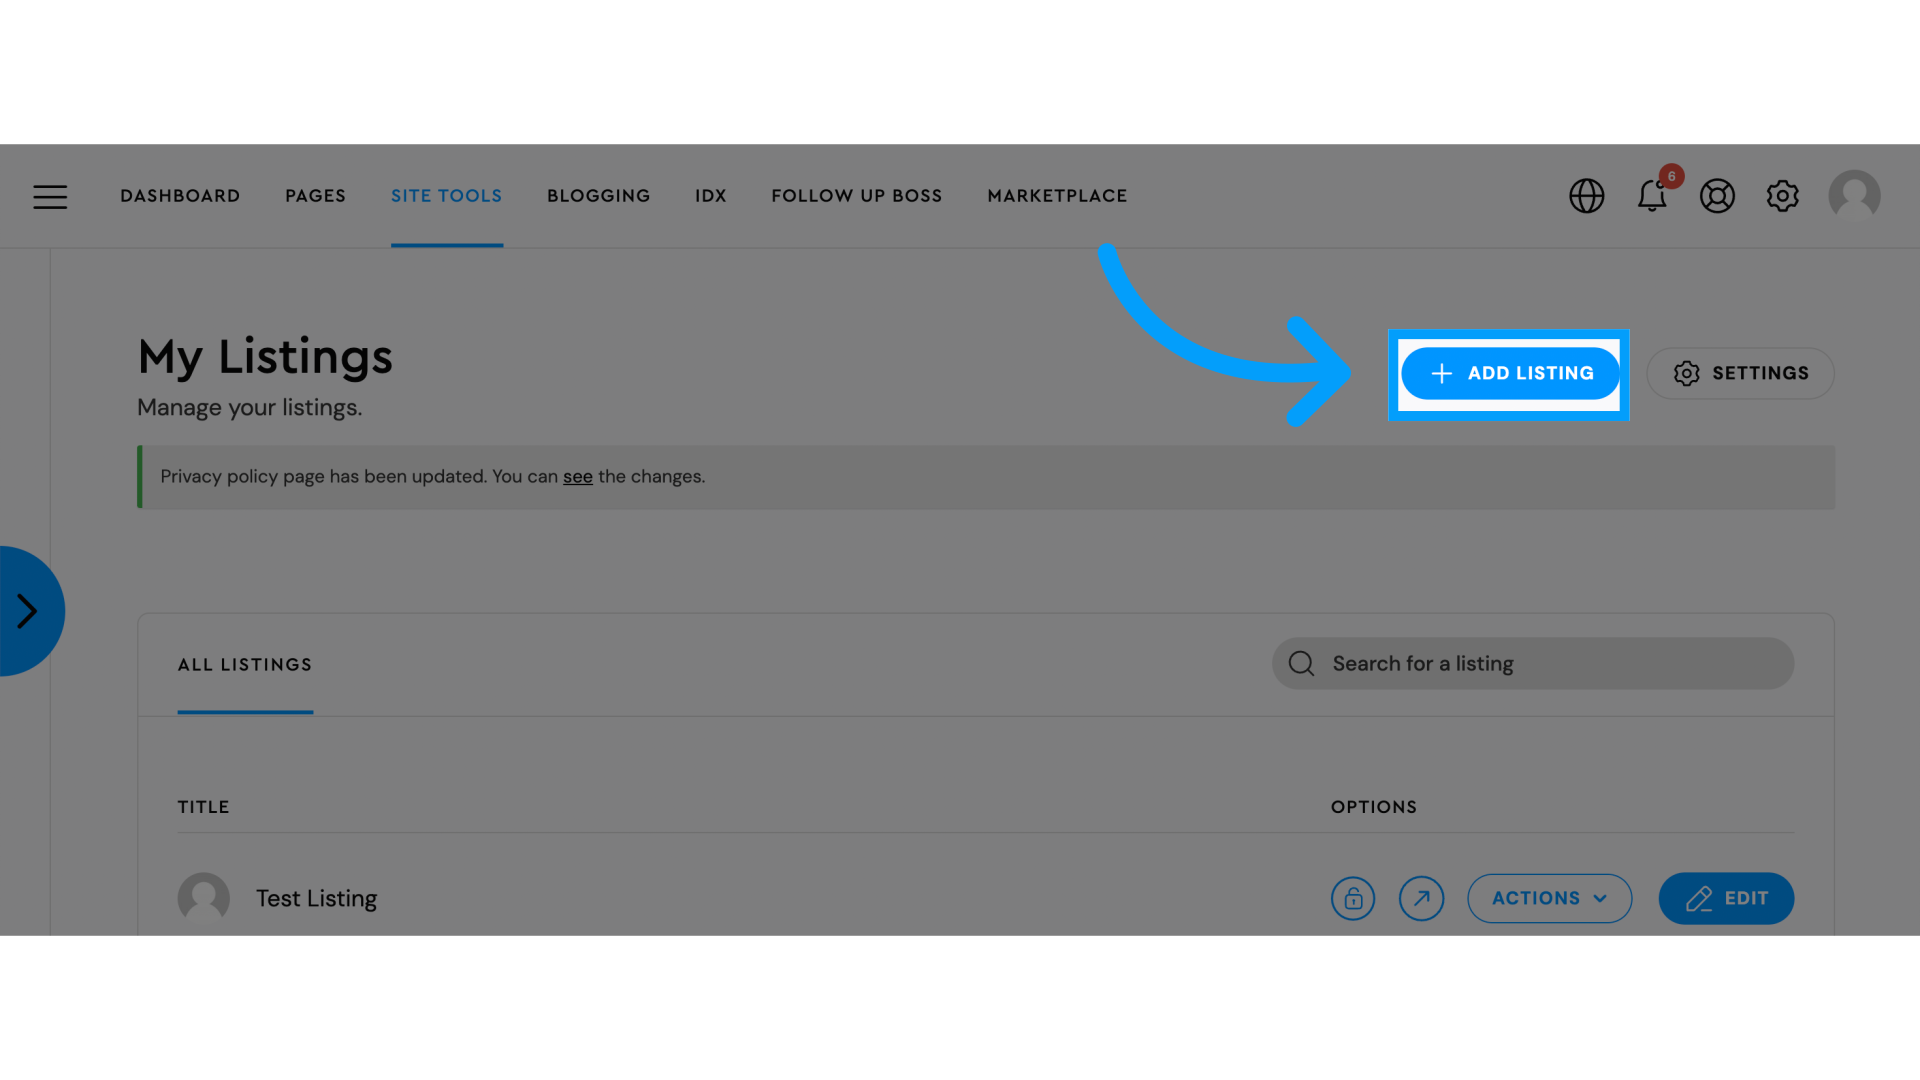Click the IDX navigation menu item
Screen dimensions: 1920x1080
(x=711, y=196)
